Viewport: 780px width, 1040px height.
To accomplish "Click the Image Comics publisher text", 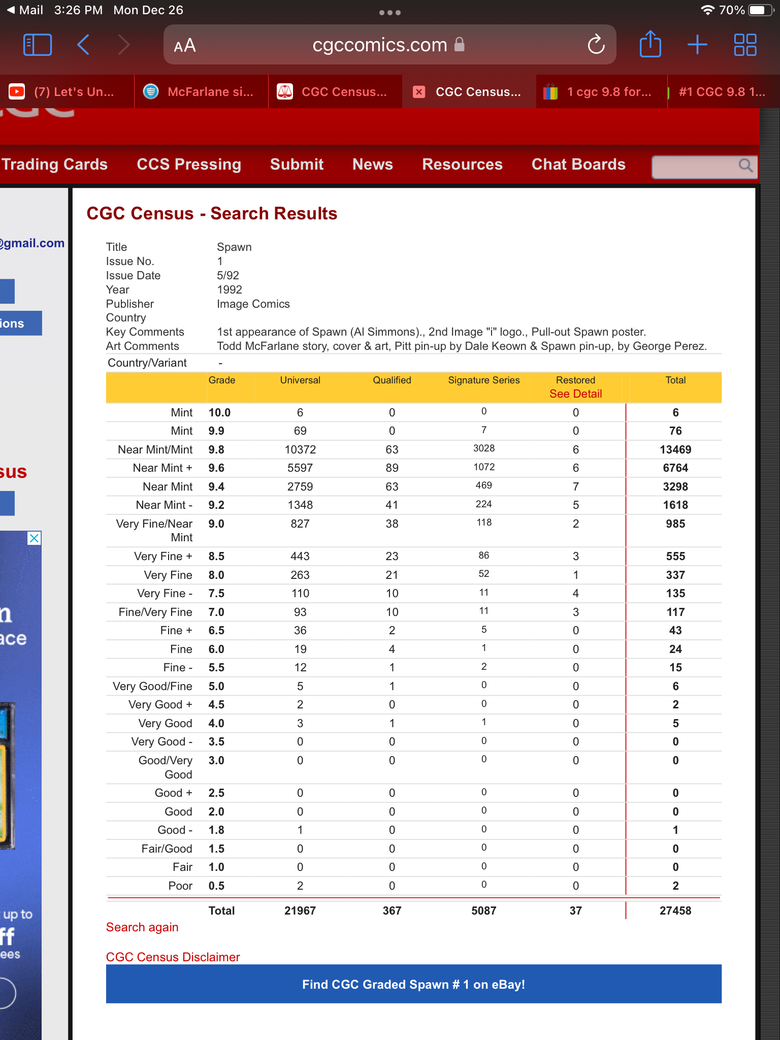I will [x=253, y=304].
